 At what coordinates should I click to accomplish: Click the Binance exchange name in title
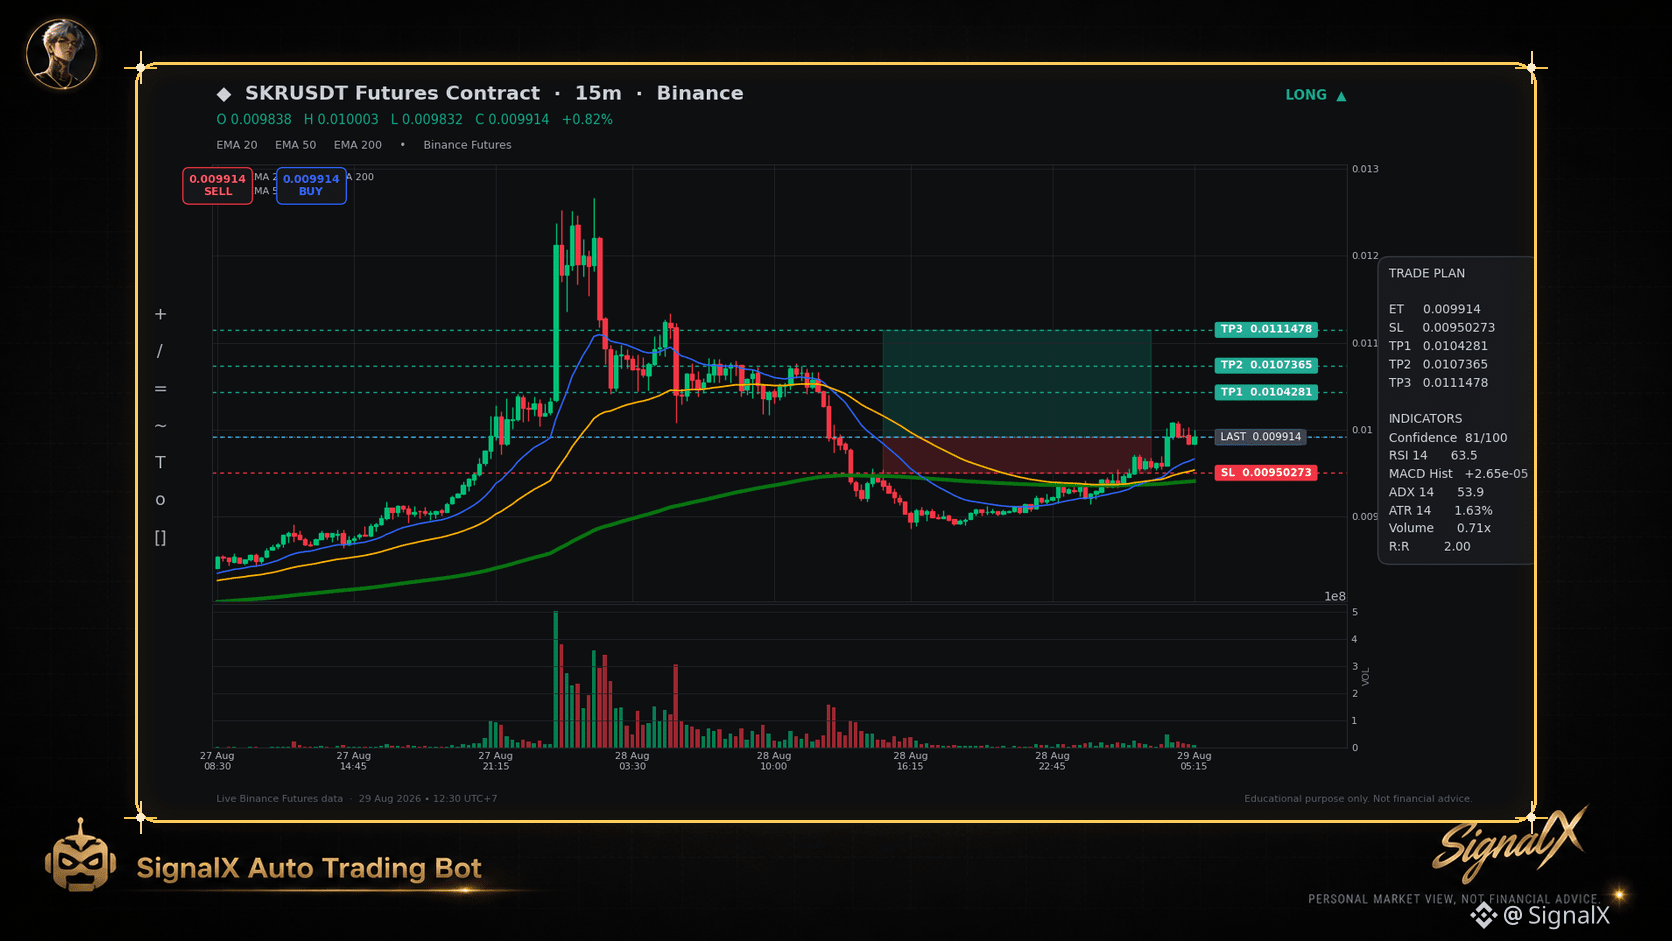point(700,93)
